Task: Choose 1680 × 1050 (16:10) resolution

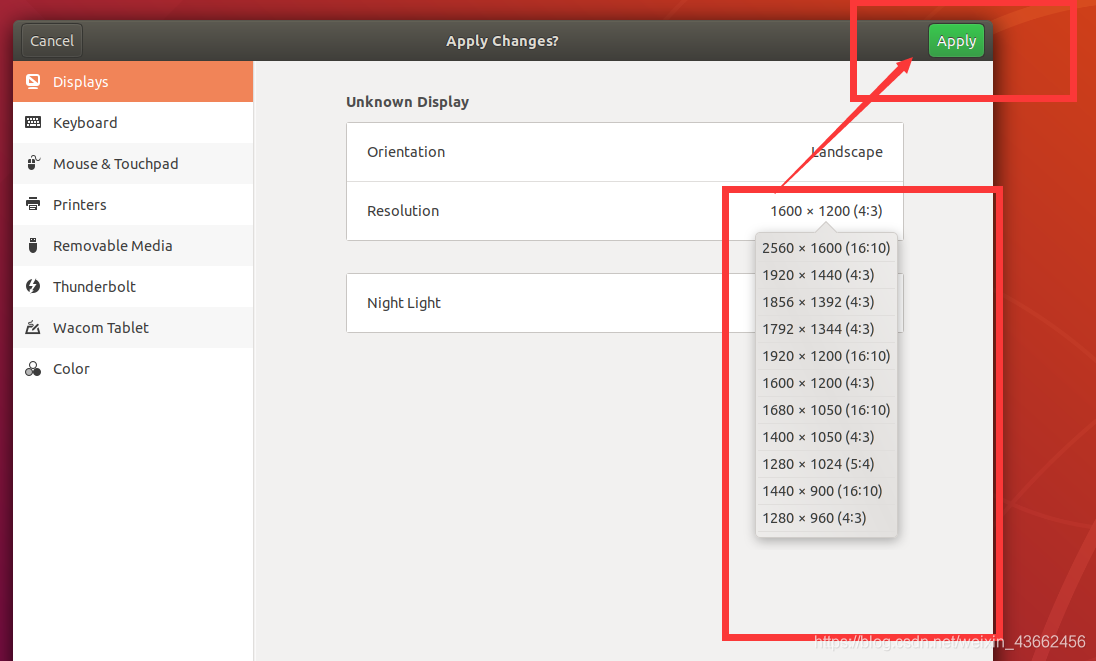Action: click(826, 410)
